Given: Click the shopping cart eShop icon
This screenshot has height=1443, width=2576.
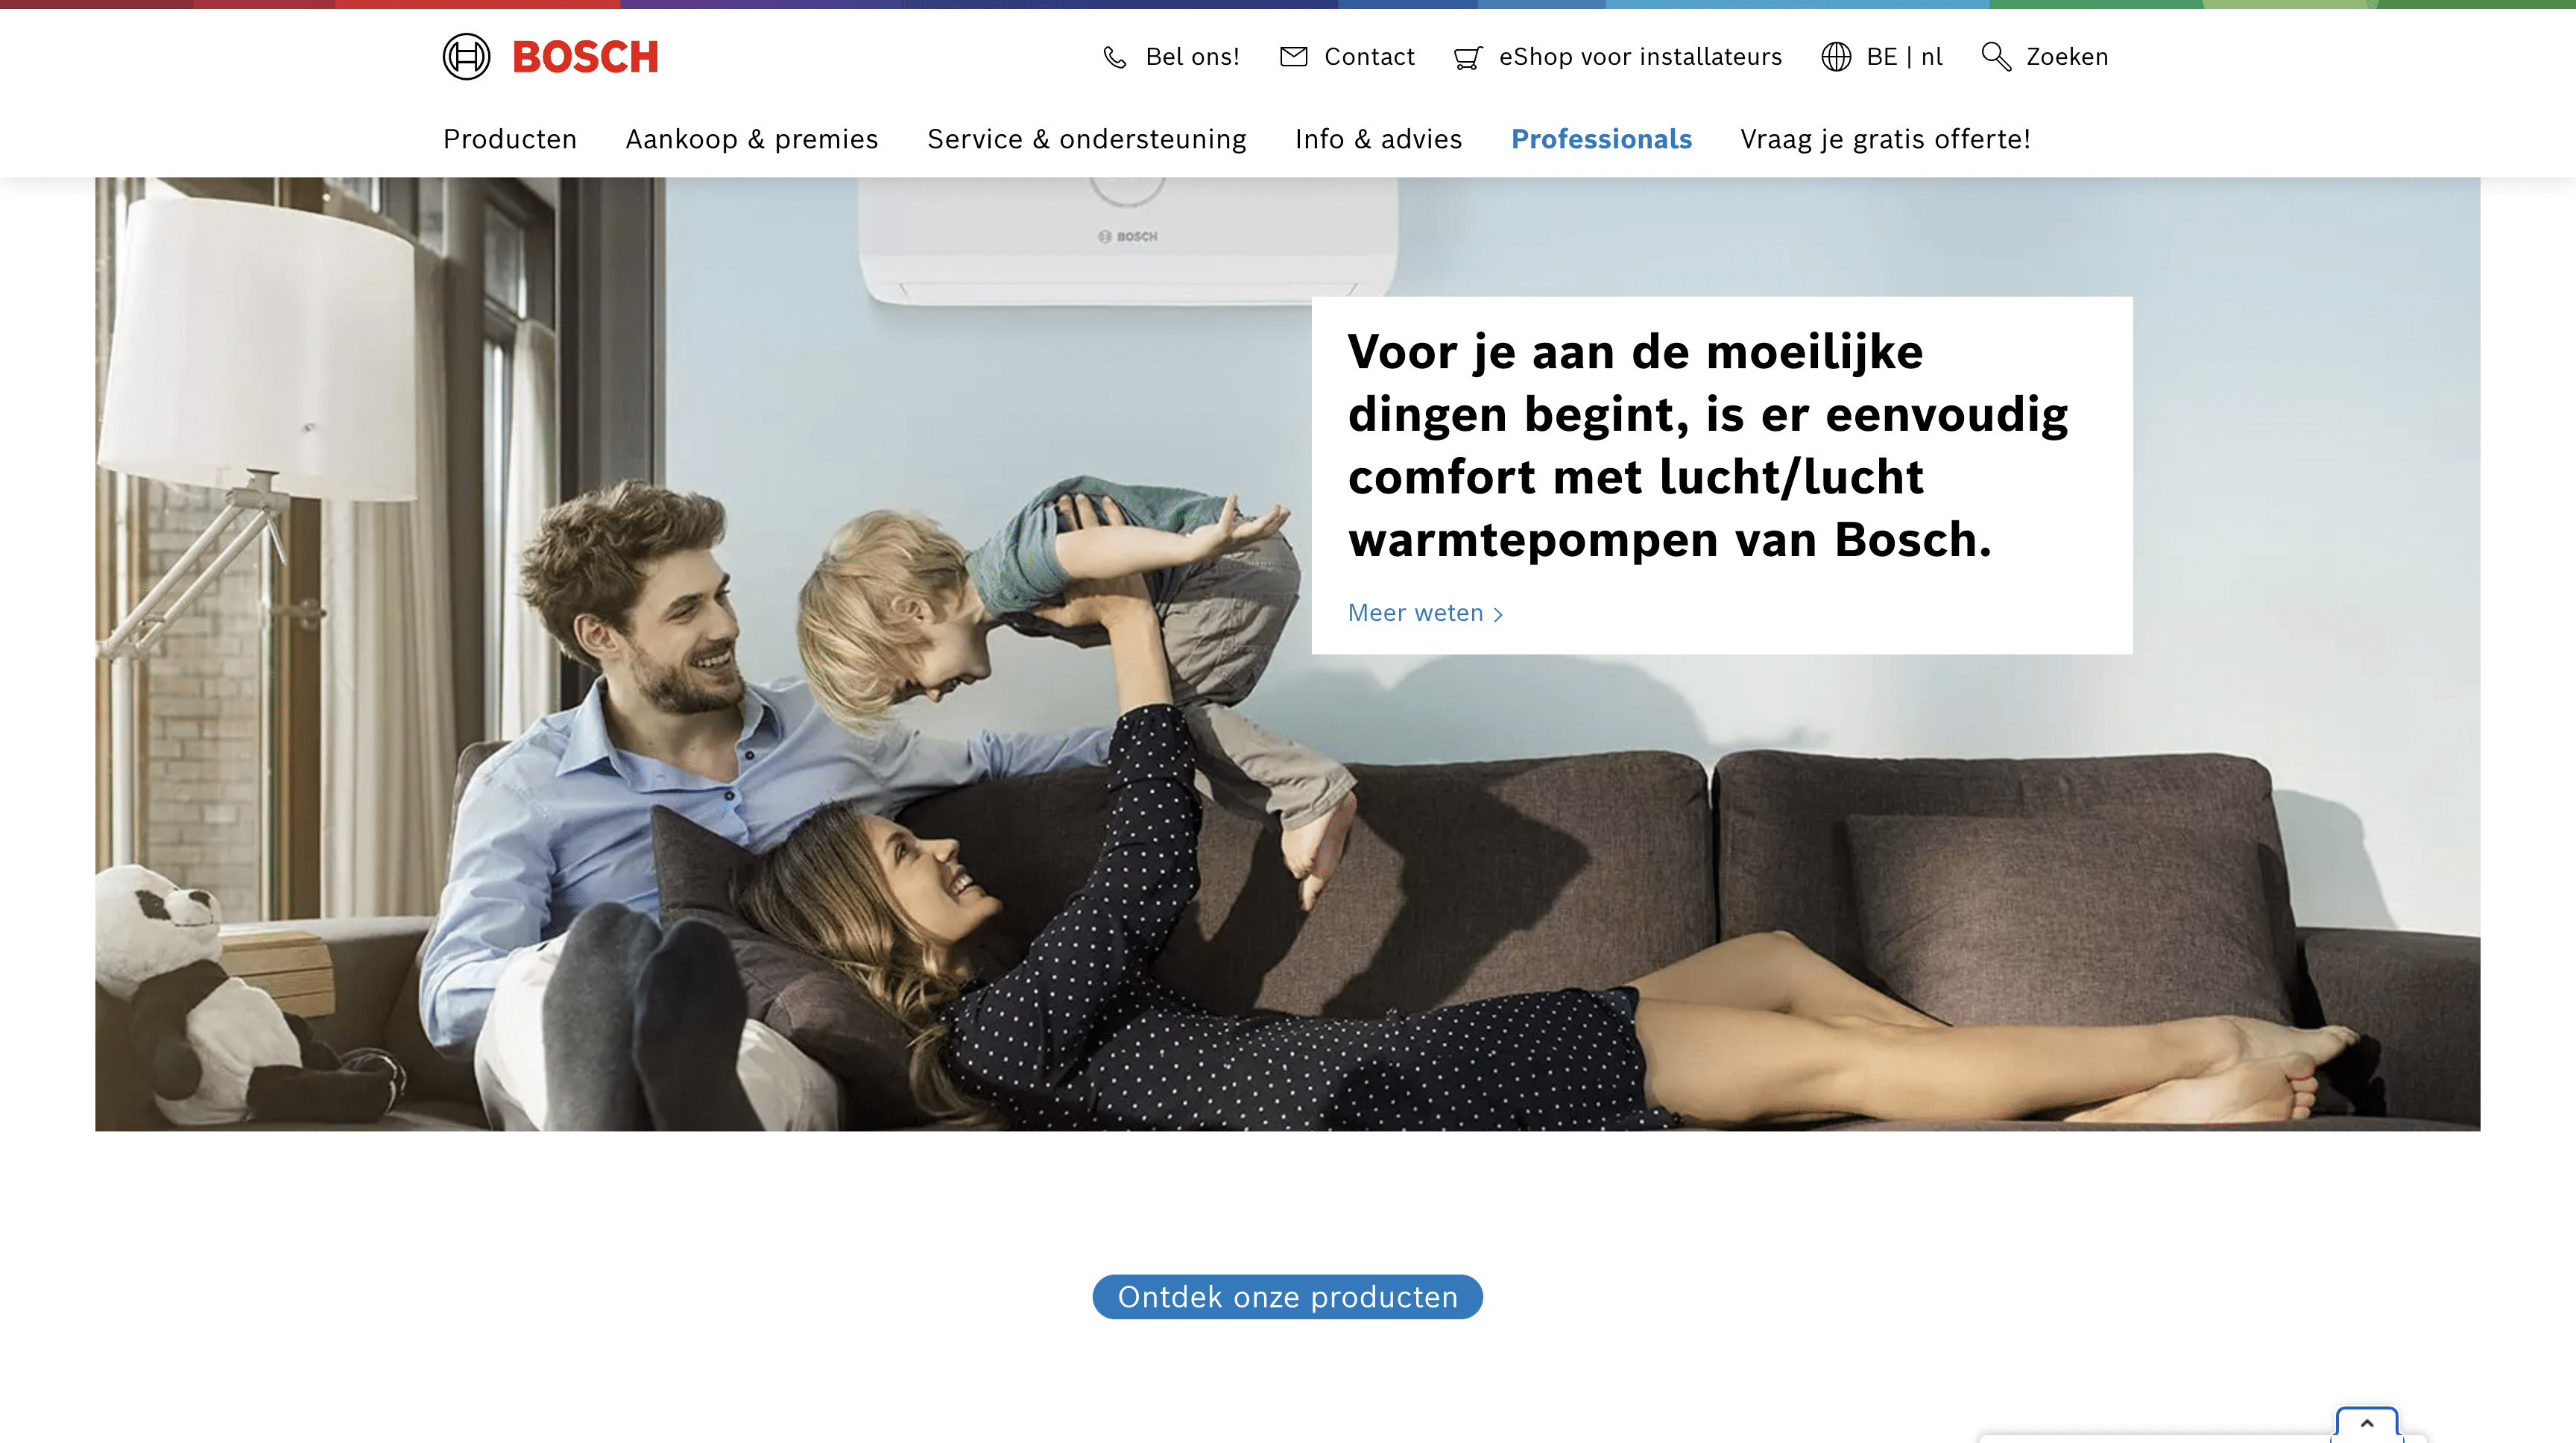Looking at the screenshot, I should point(1468,58).
